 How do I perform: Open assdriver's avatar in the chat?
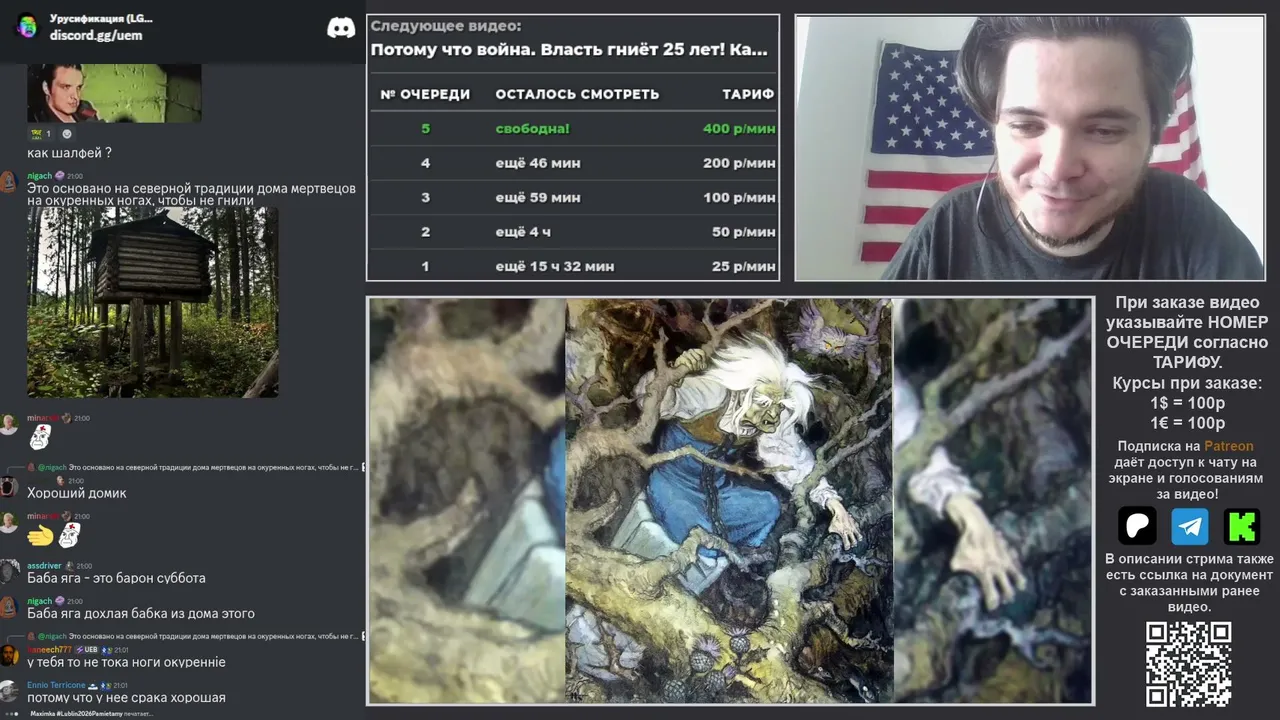9,571
